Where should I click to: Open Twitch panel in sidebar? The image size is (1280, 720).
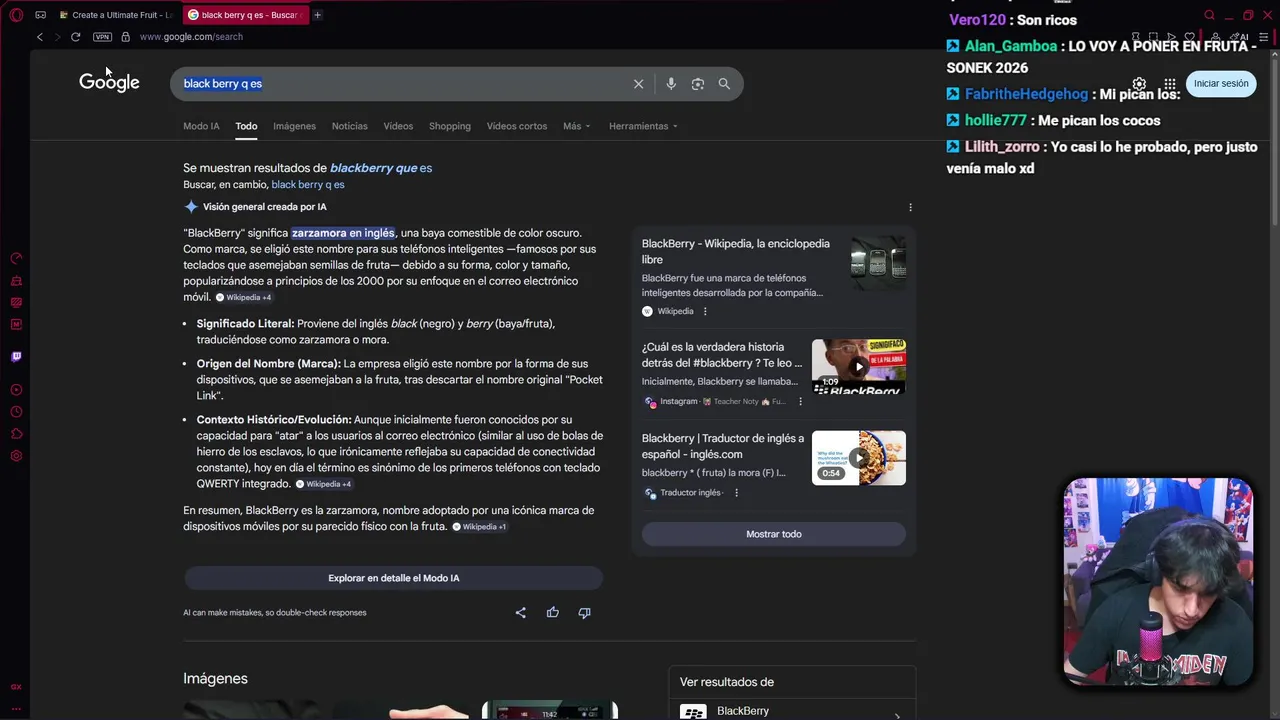[x=16, y=357]
